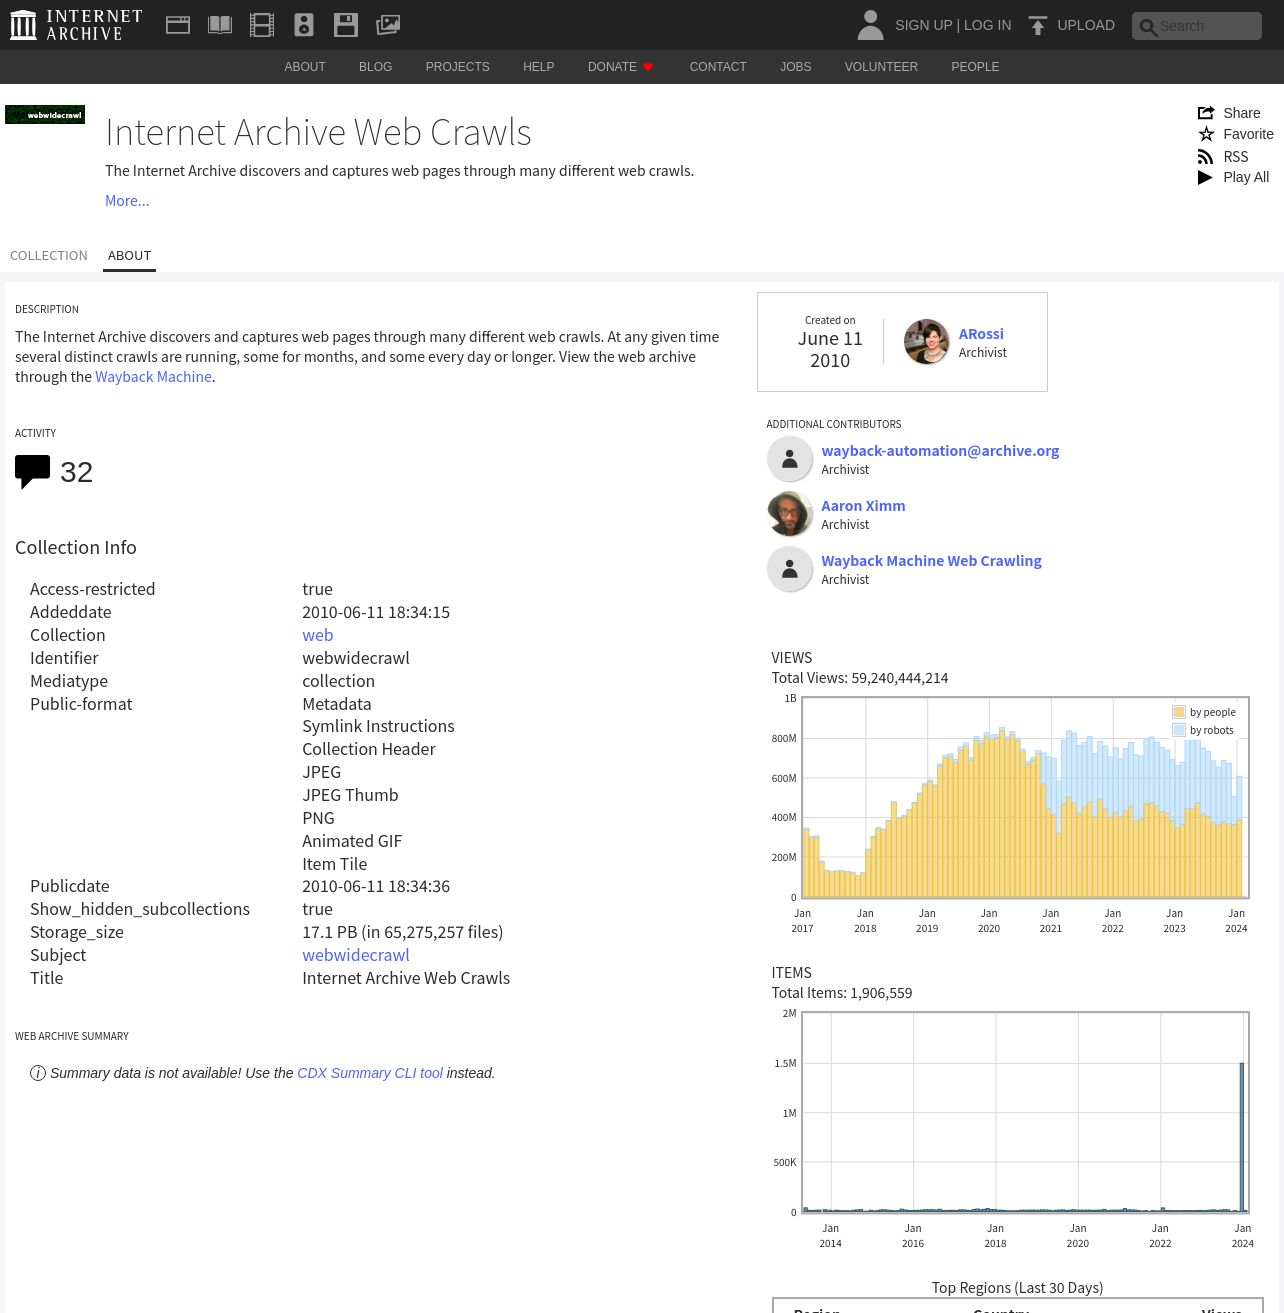Click the Share icon

click(1206, 113)
